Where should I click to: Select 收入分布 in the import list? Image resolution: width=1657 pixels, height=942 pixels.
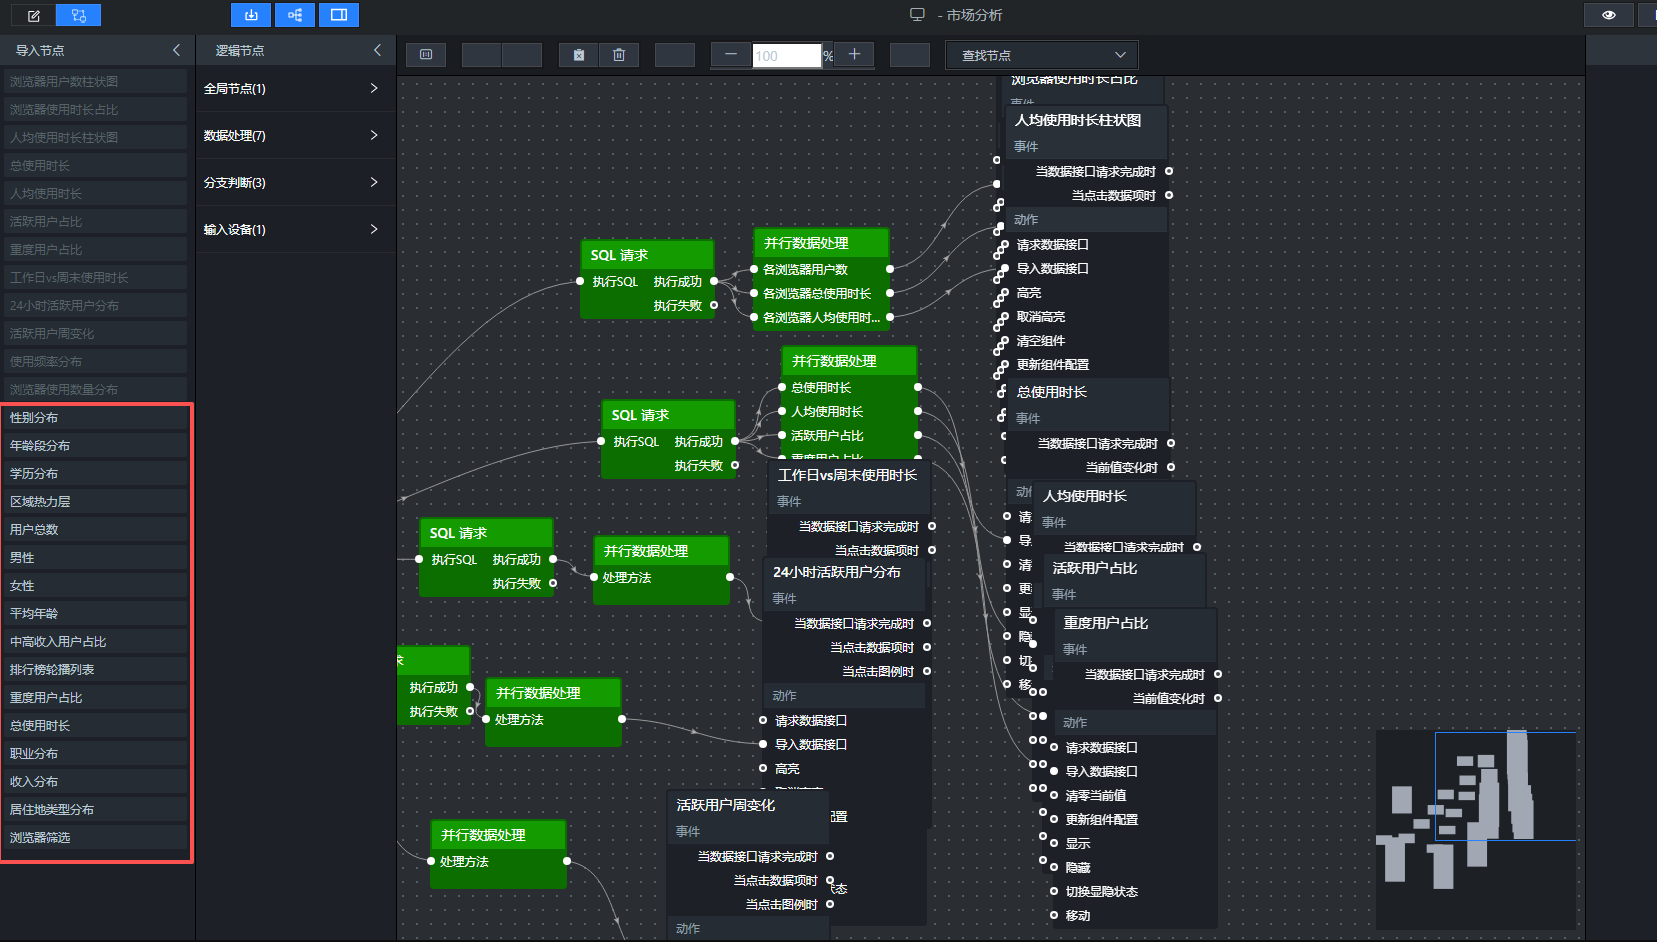tap(96, 782)
